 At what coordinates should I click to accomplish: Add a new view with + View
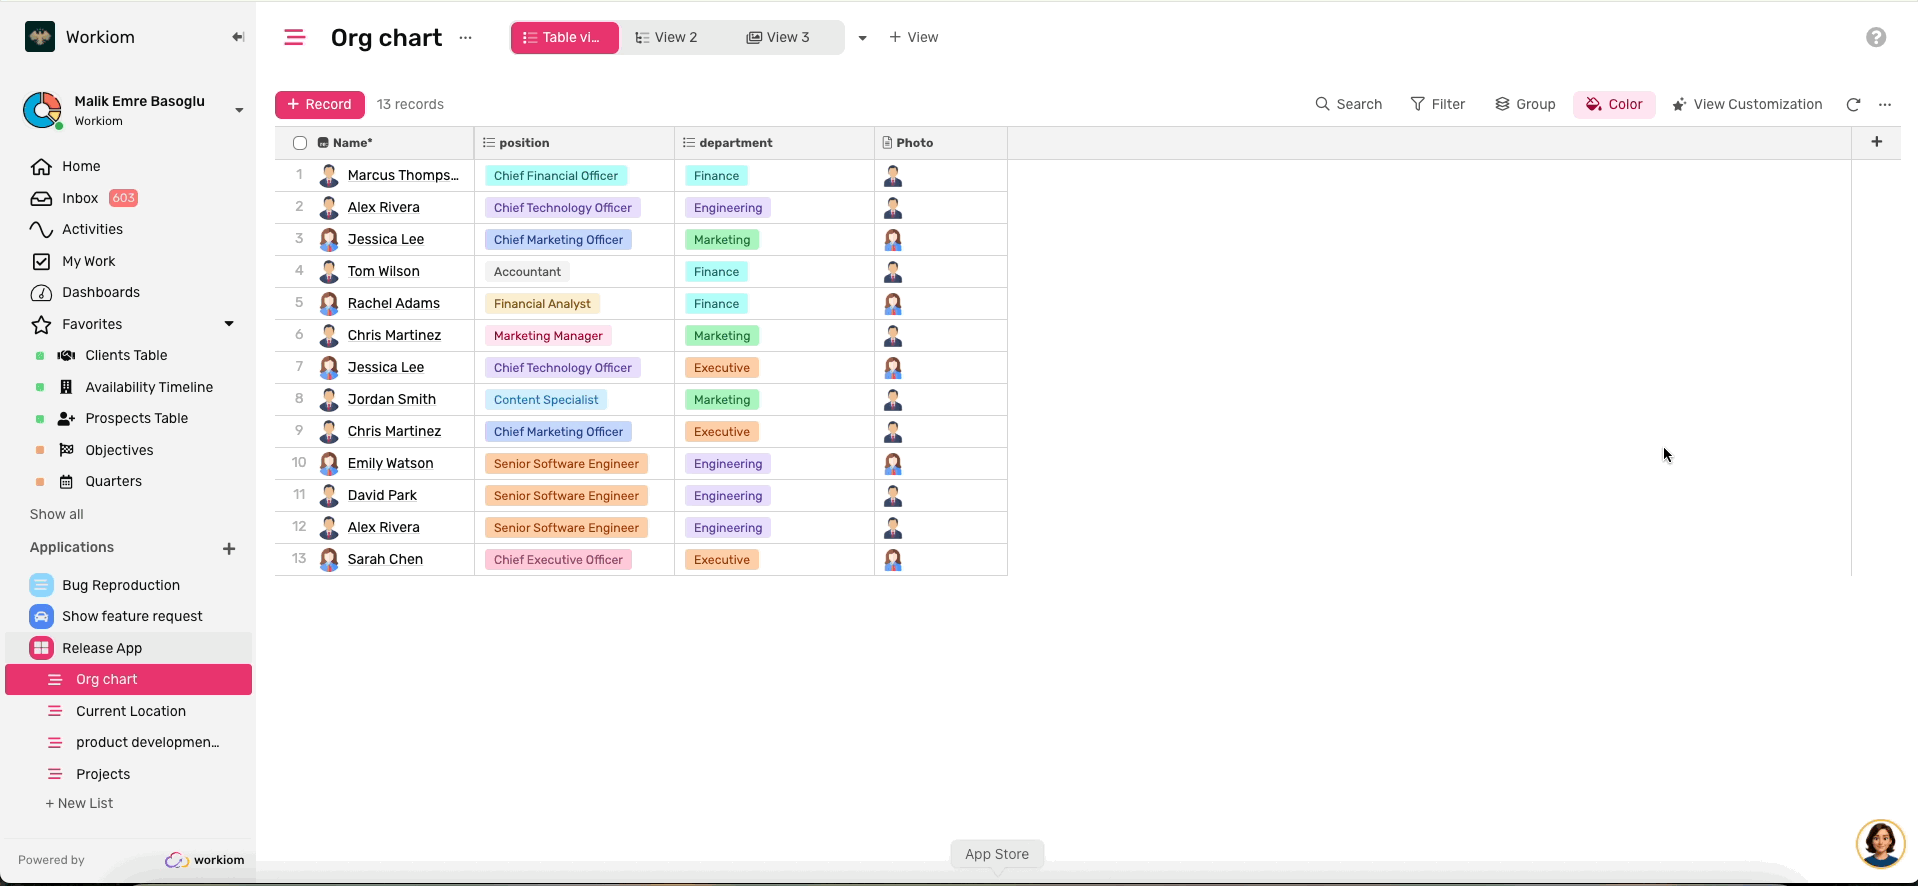914,37
